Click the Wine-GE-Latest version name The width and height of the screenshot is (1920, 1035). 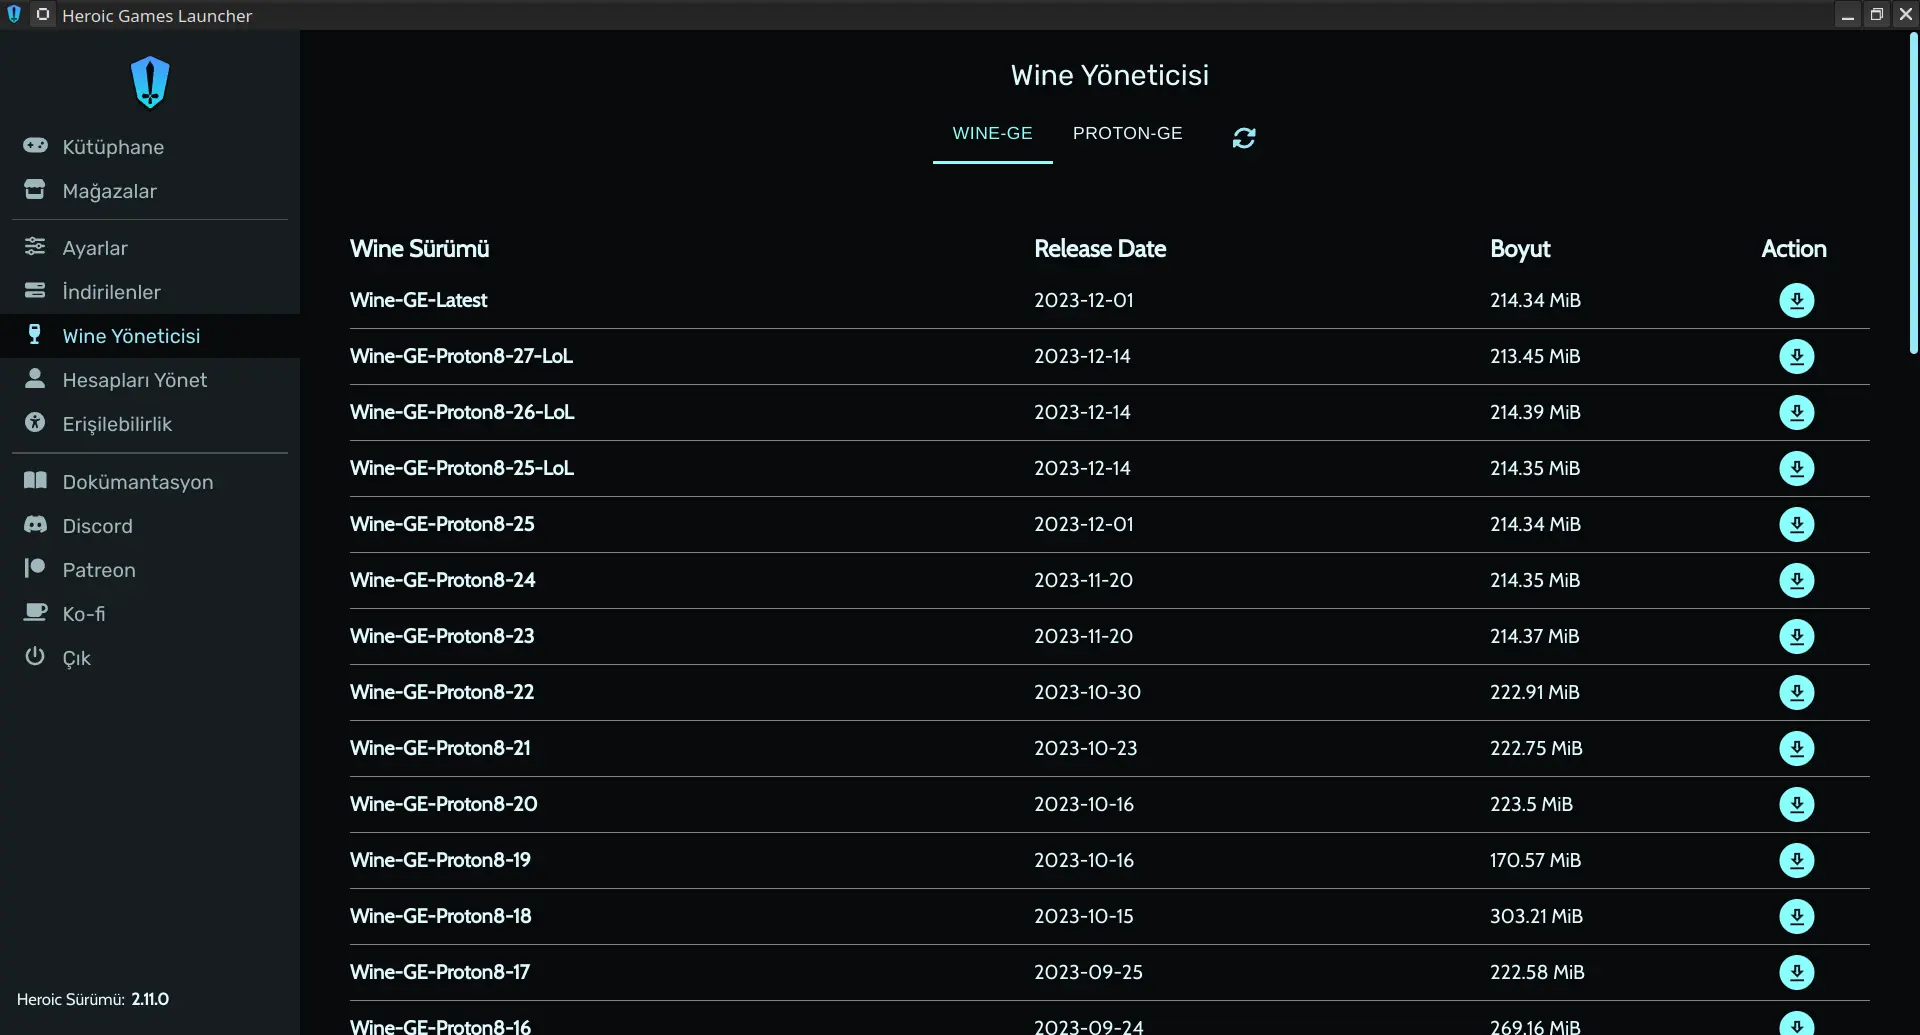pos(418,300)
